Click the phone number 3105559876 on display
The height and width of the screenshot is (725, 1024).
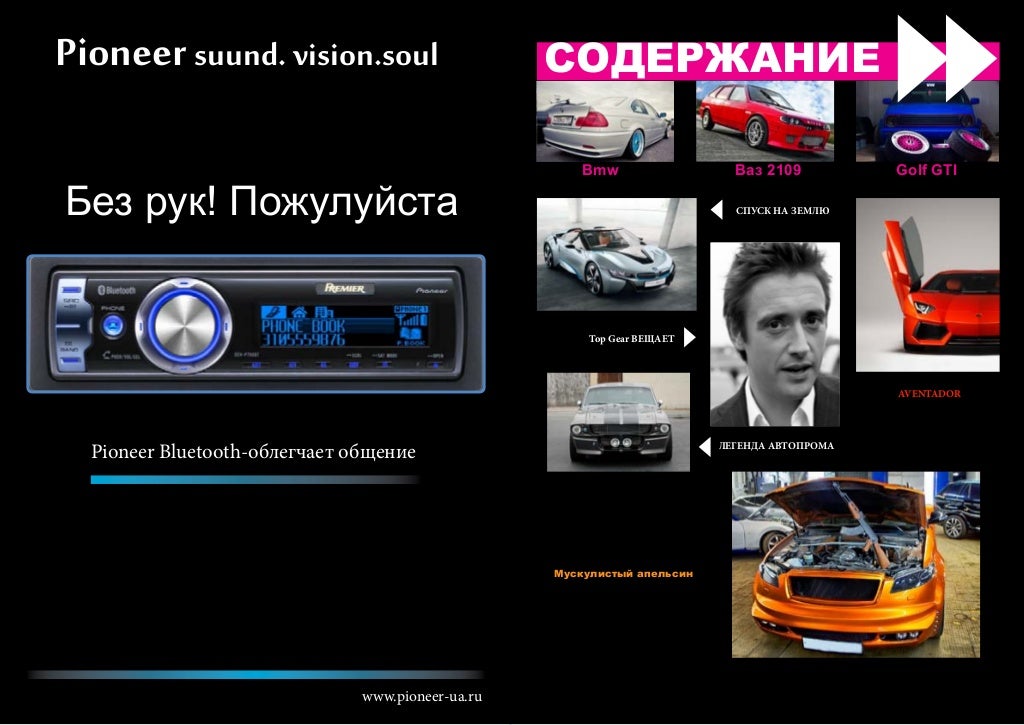303,340
